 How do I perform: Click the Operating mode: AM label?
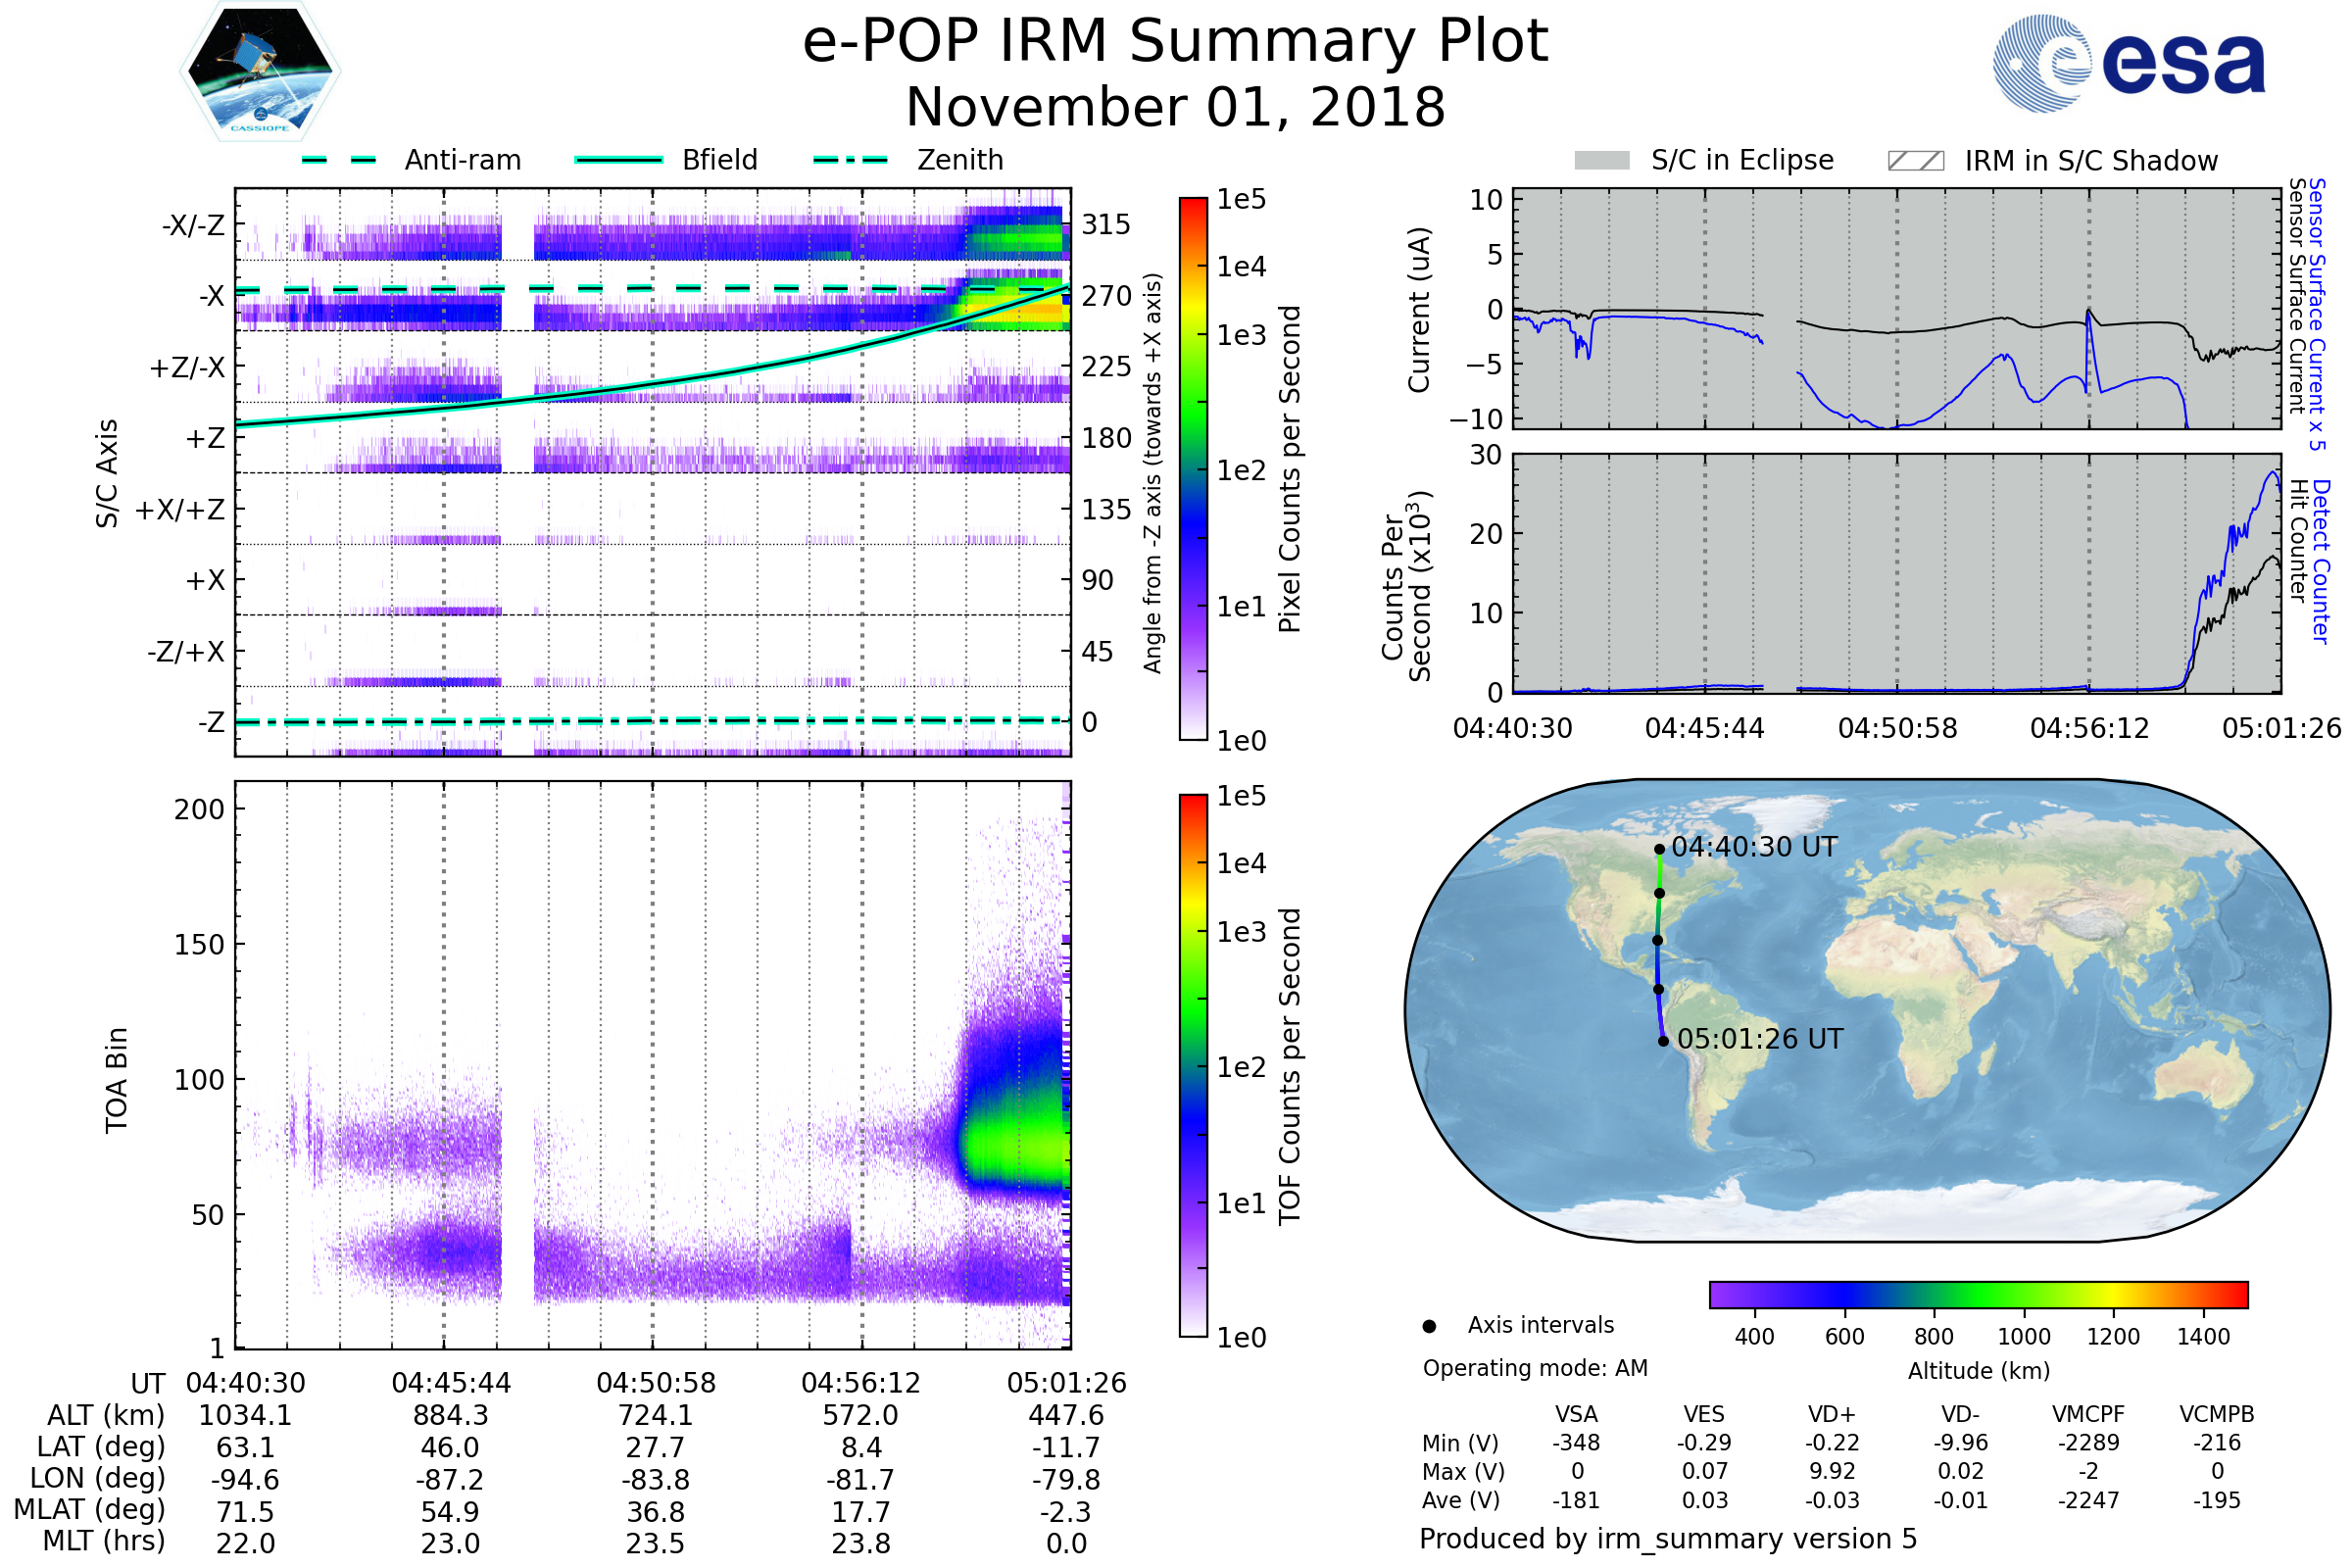1535,1368
